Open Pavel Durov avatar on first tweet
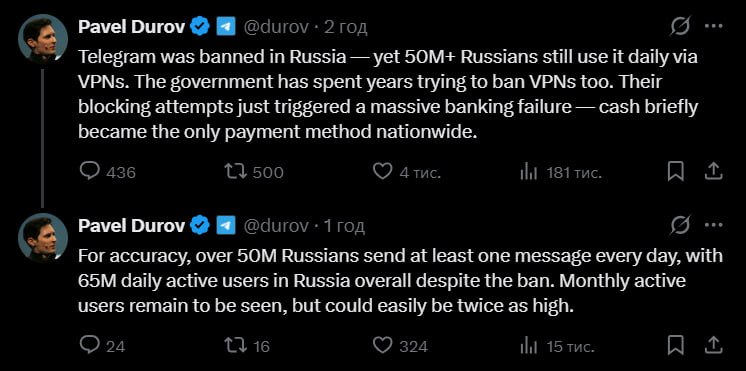This screenshot has width=746, height=371. click(x=43, y=39)
